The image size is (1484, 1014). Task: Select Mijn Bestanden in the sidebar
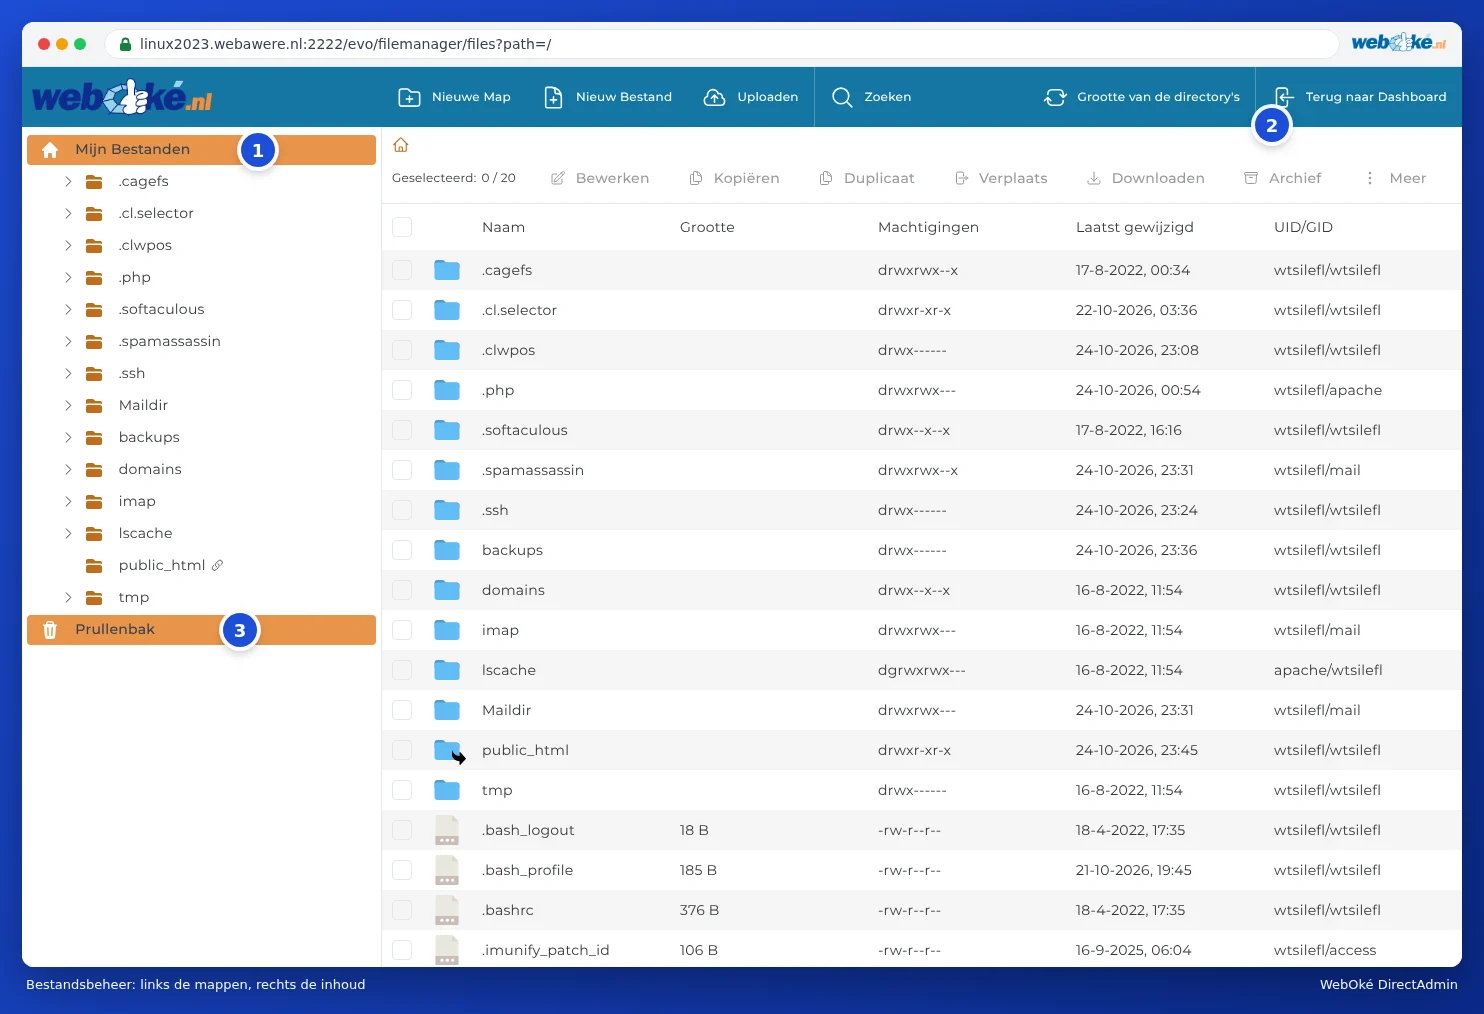click(x=201, y=150)
